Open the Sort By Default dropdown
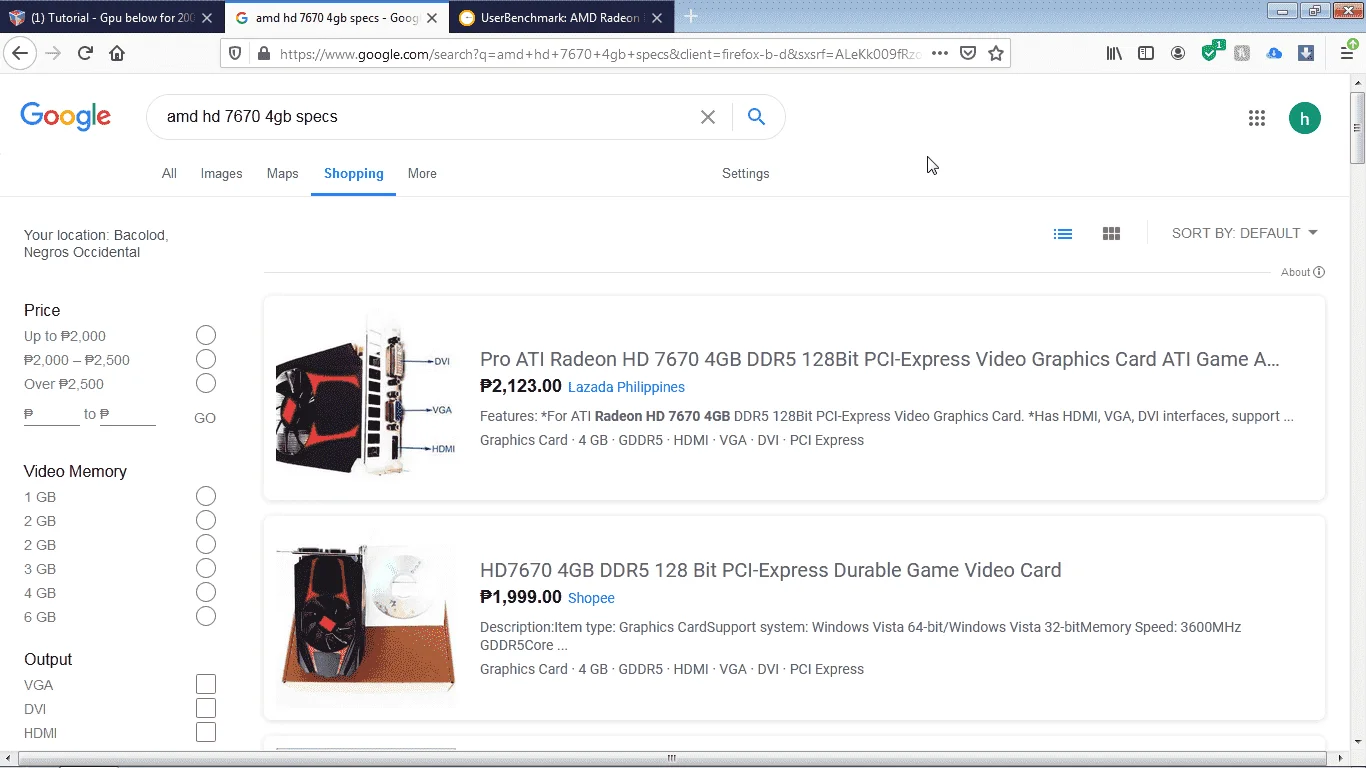Image resolution: width=1366 pixels, height=768 pixels. pos(1245,233)
